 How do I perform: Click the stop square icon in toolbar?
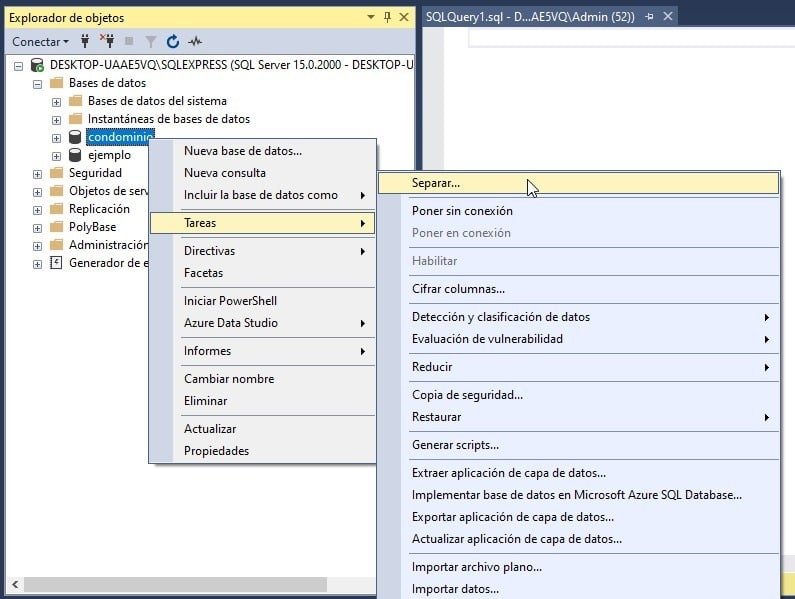coord(129,41)
